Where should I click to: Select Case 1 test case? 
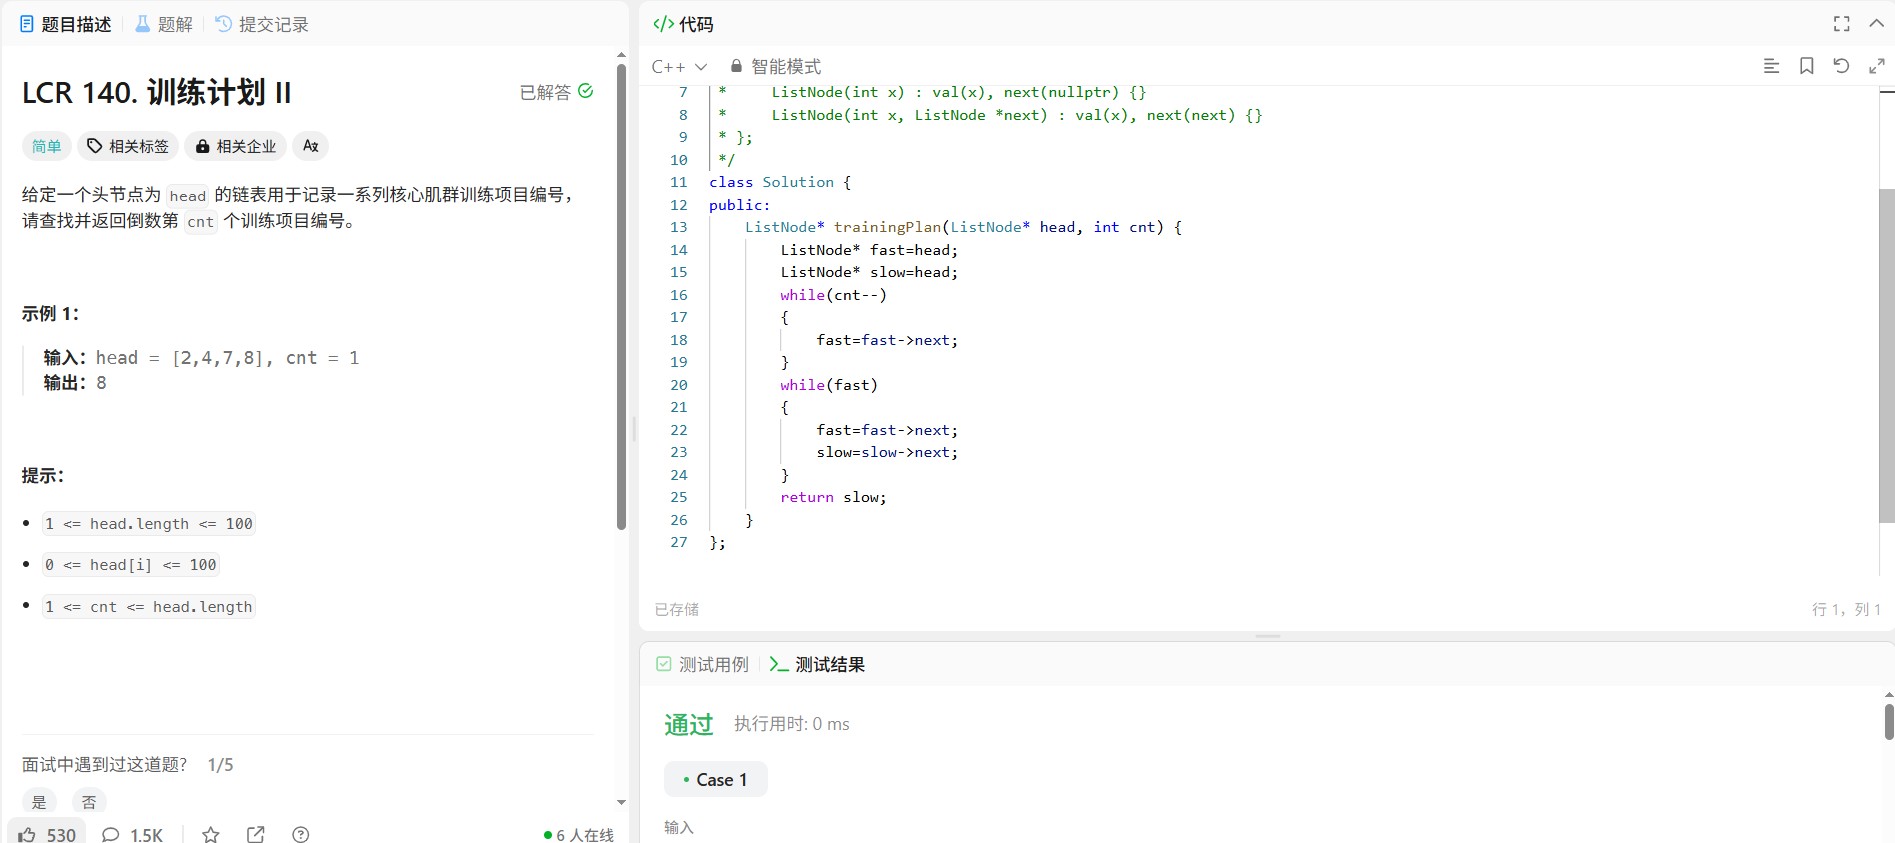[716, 779]
